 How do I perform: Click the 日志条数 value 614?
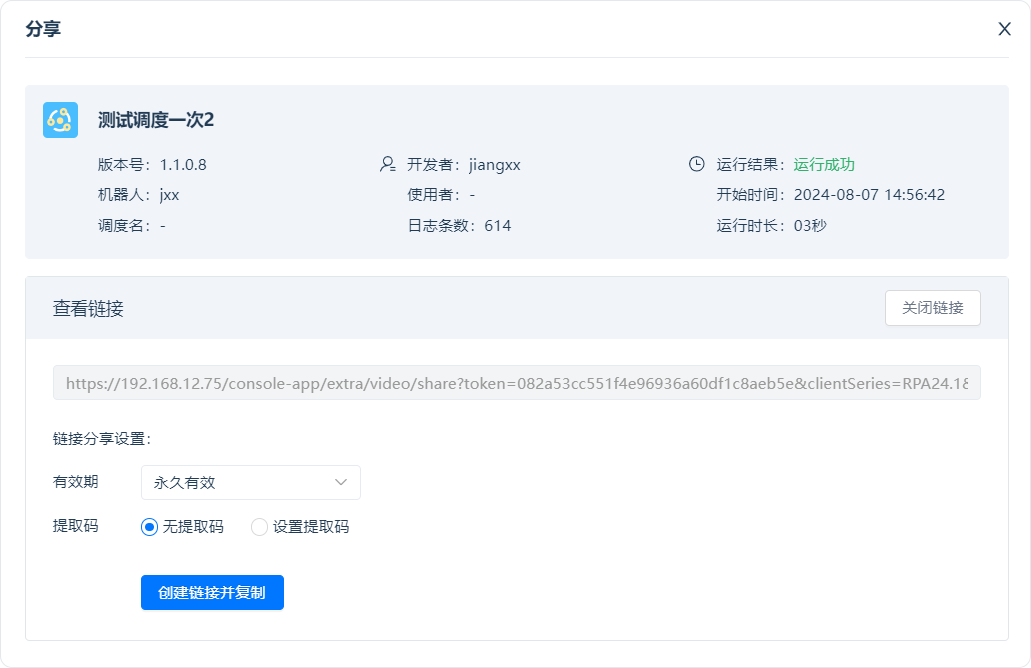pos(497,225)
